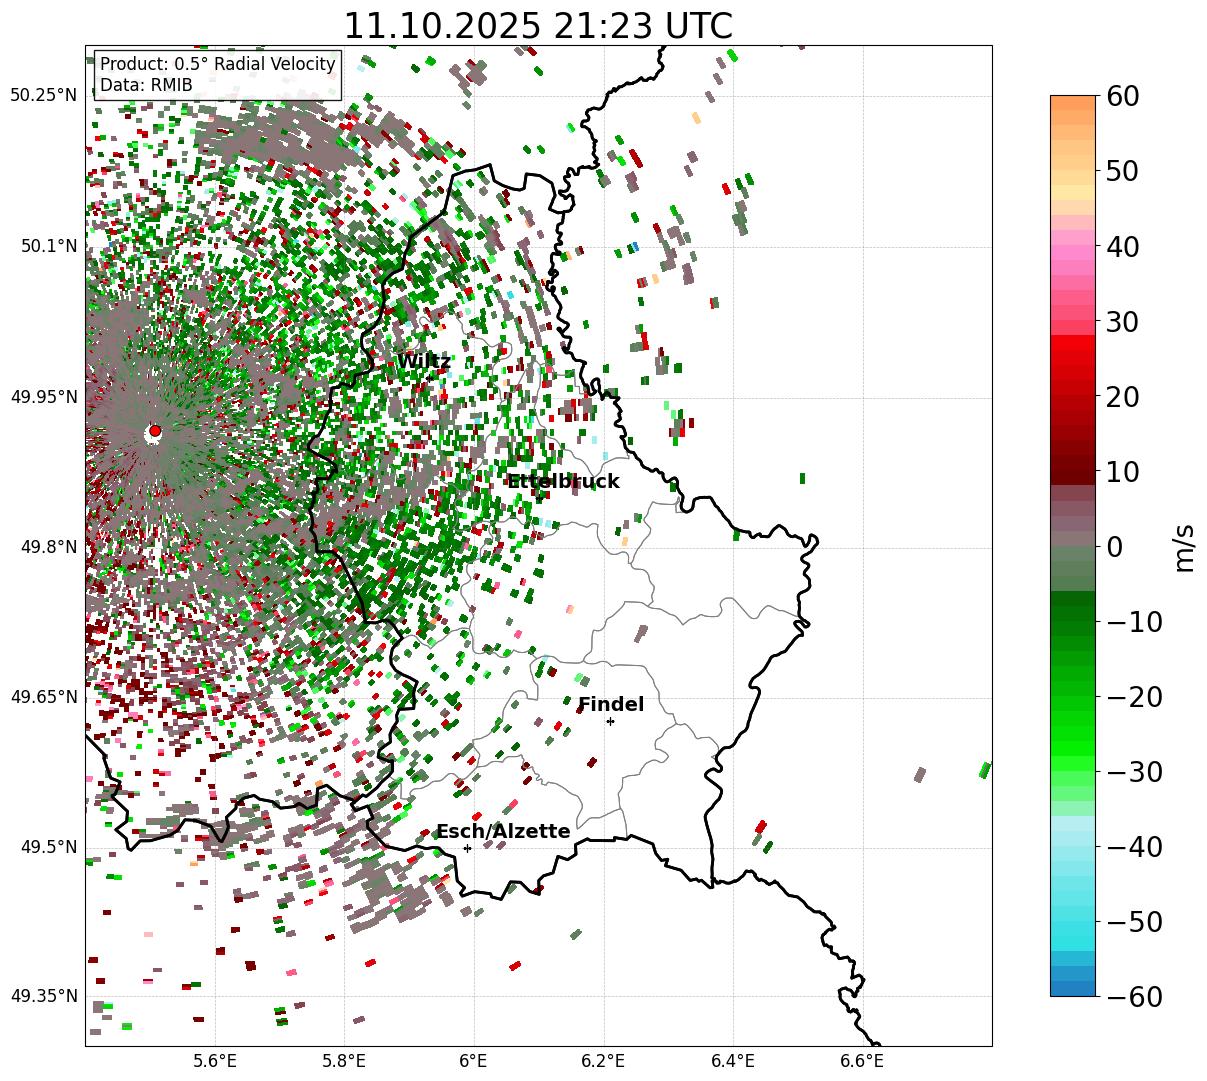Click the Findel location cross marker
Screen dimensions: 1207x1081
coord(610,721)
